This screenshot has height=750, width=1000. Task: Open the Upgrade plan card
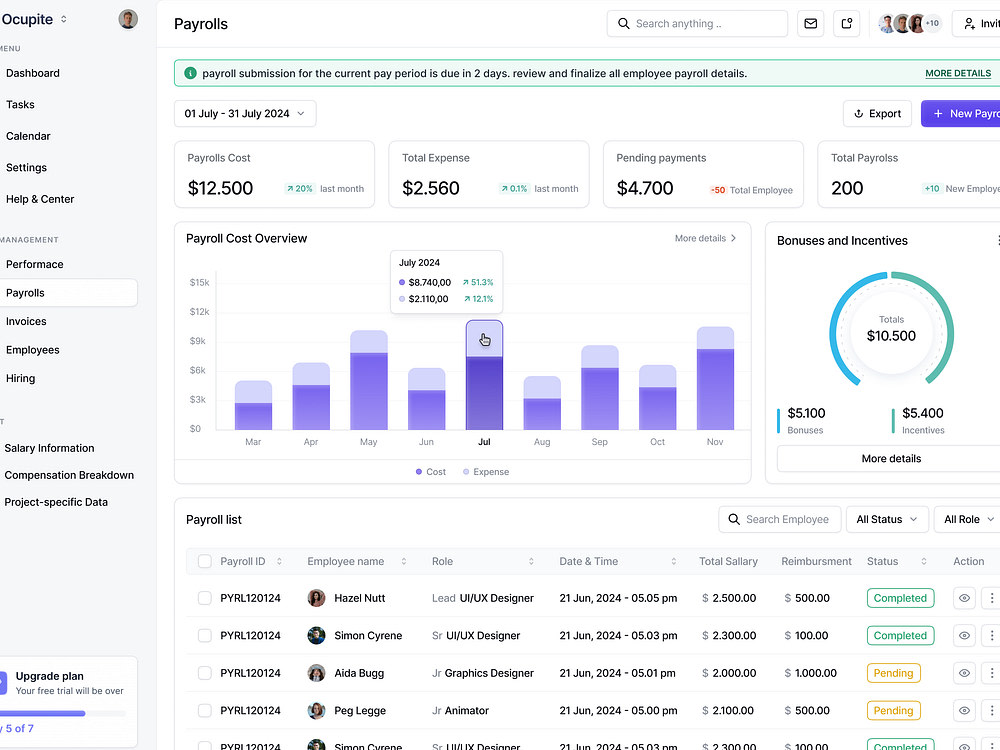(68, 702)
